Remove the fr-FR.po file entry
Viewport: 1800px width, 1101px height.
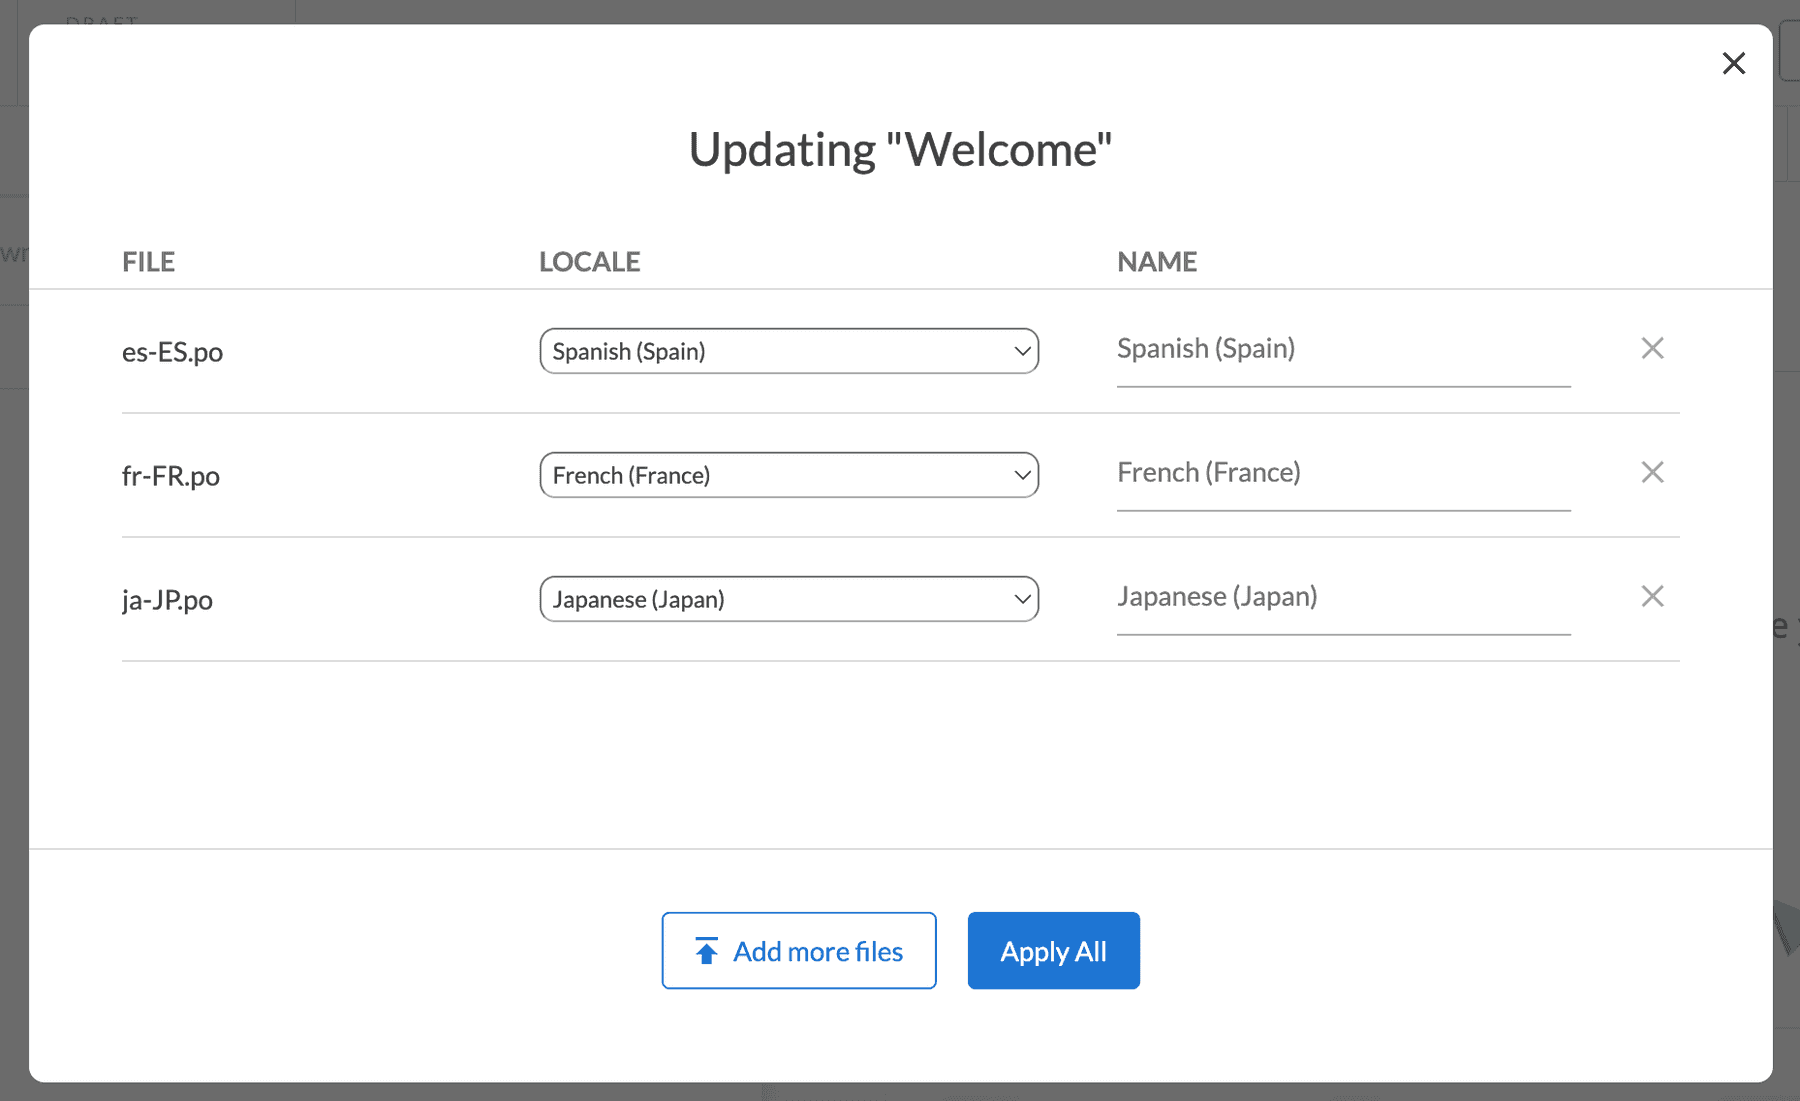(1653, 472)
